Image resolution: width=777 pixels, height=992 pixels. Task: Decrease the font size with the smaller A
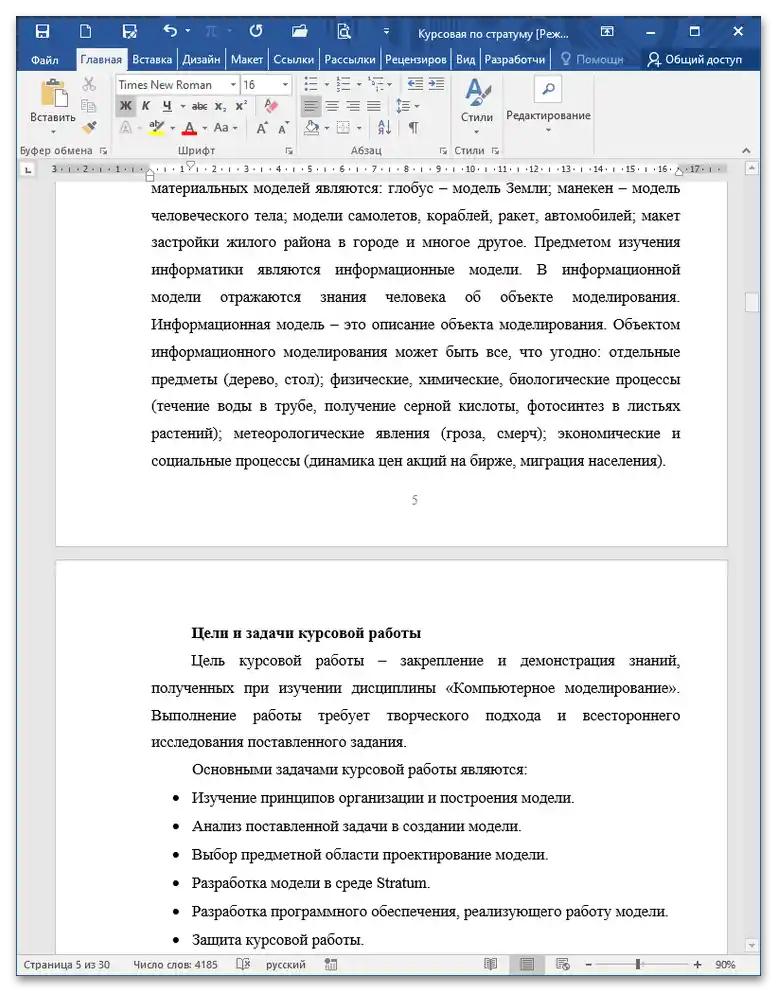(x=283, y=128)
